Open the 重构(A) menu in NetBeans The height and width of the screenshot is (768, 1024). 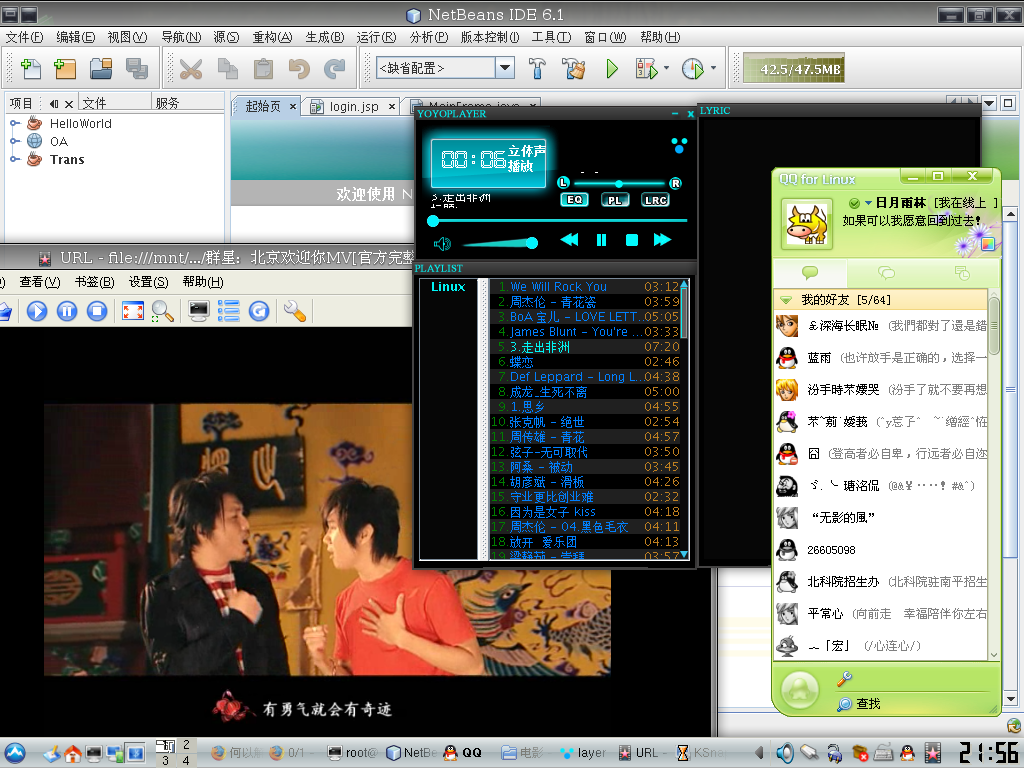click(272, 37)
